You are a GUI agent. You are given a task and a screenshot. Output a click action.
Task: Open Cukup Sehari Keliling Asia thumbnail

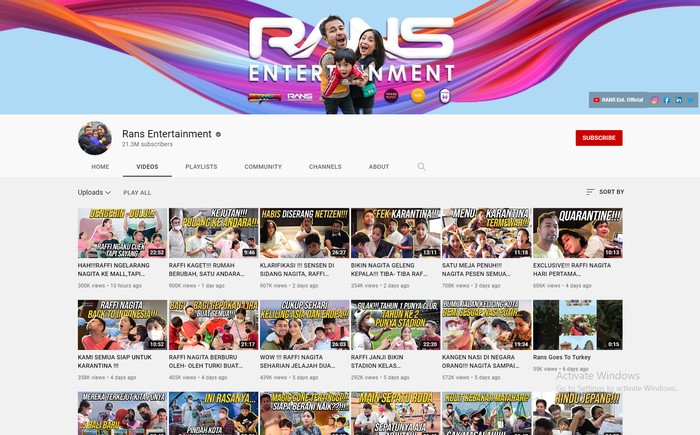click(304, 325)
